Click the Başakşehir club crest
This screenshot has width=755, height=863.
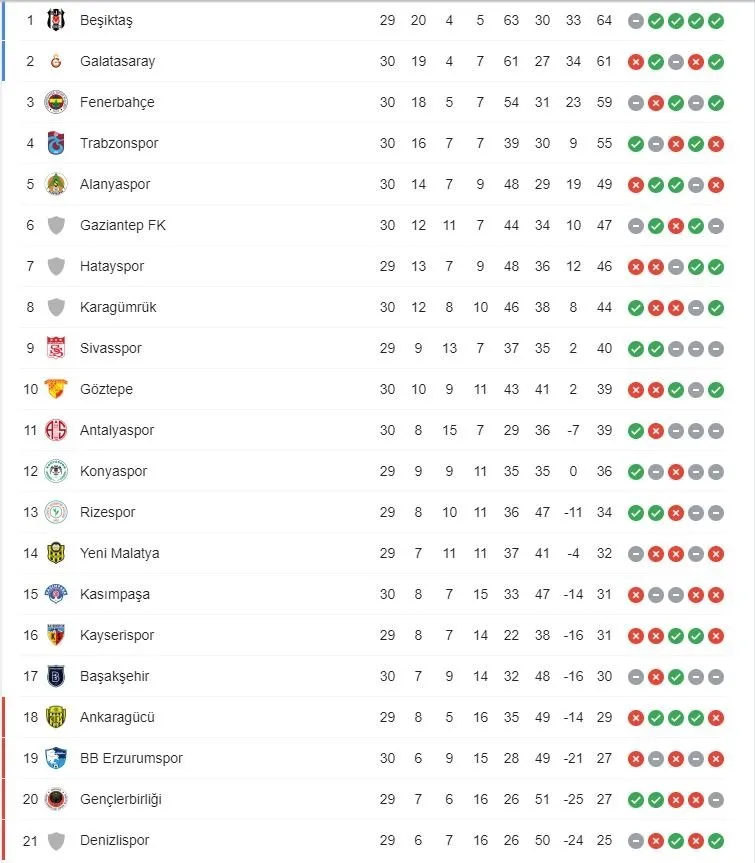point(56,676)
